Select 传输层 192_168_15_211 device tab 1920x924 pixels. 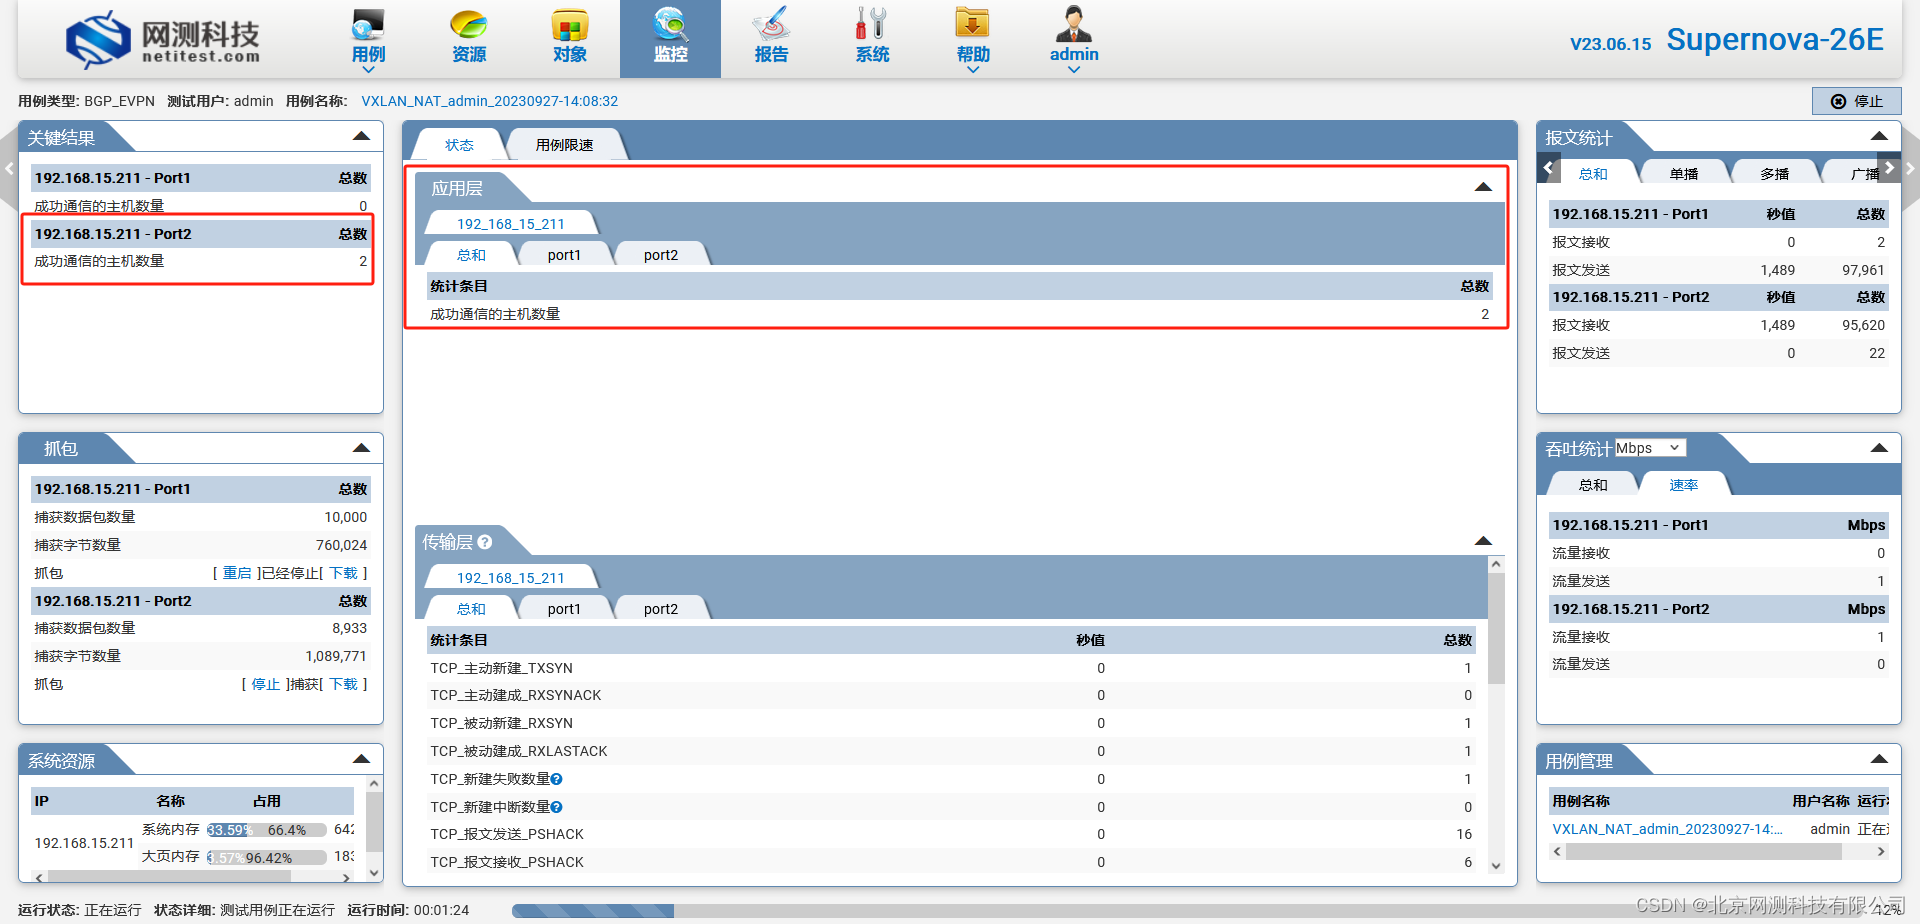click(x=511, y=578)
